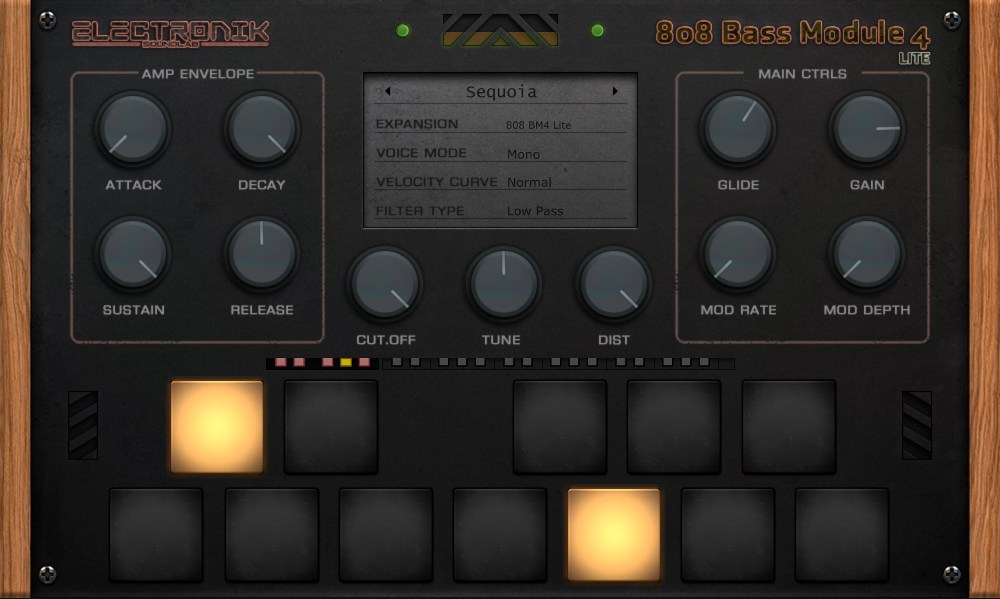Viewport: 1000px width, 599px height.
Task: Adjust the Sustain knob
Action: pos(131,253)
